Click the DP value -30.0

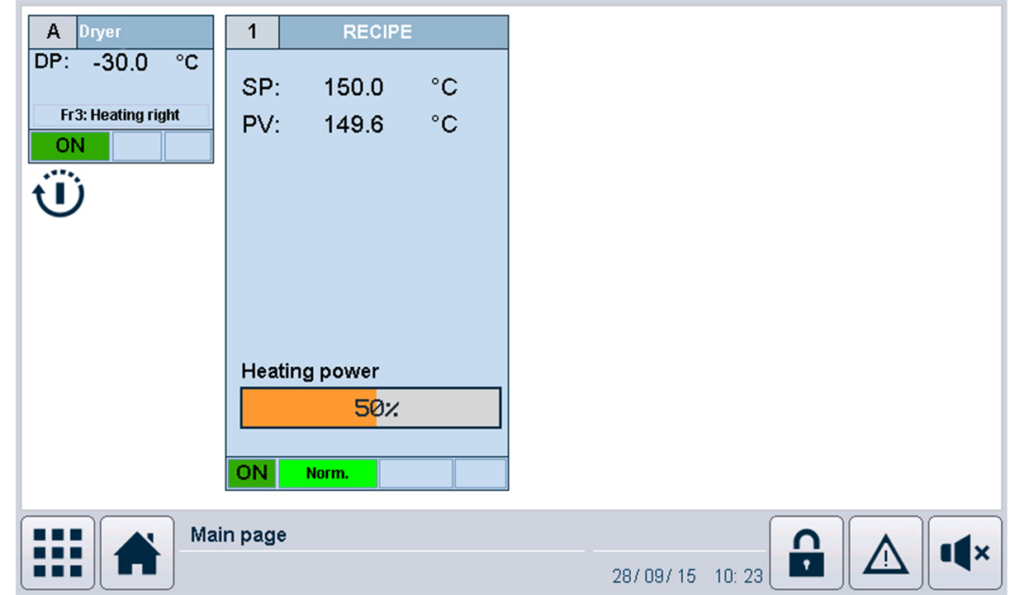pyautogui.click(x=120, y=63)
